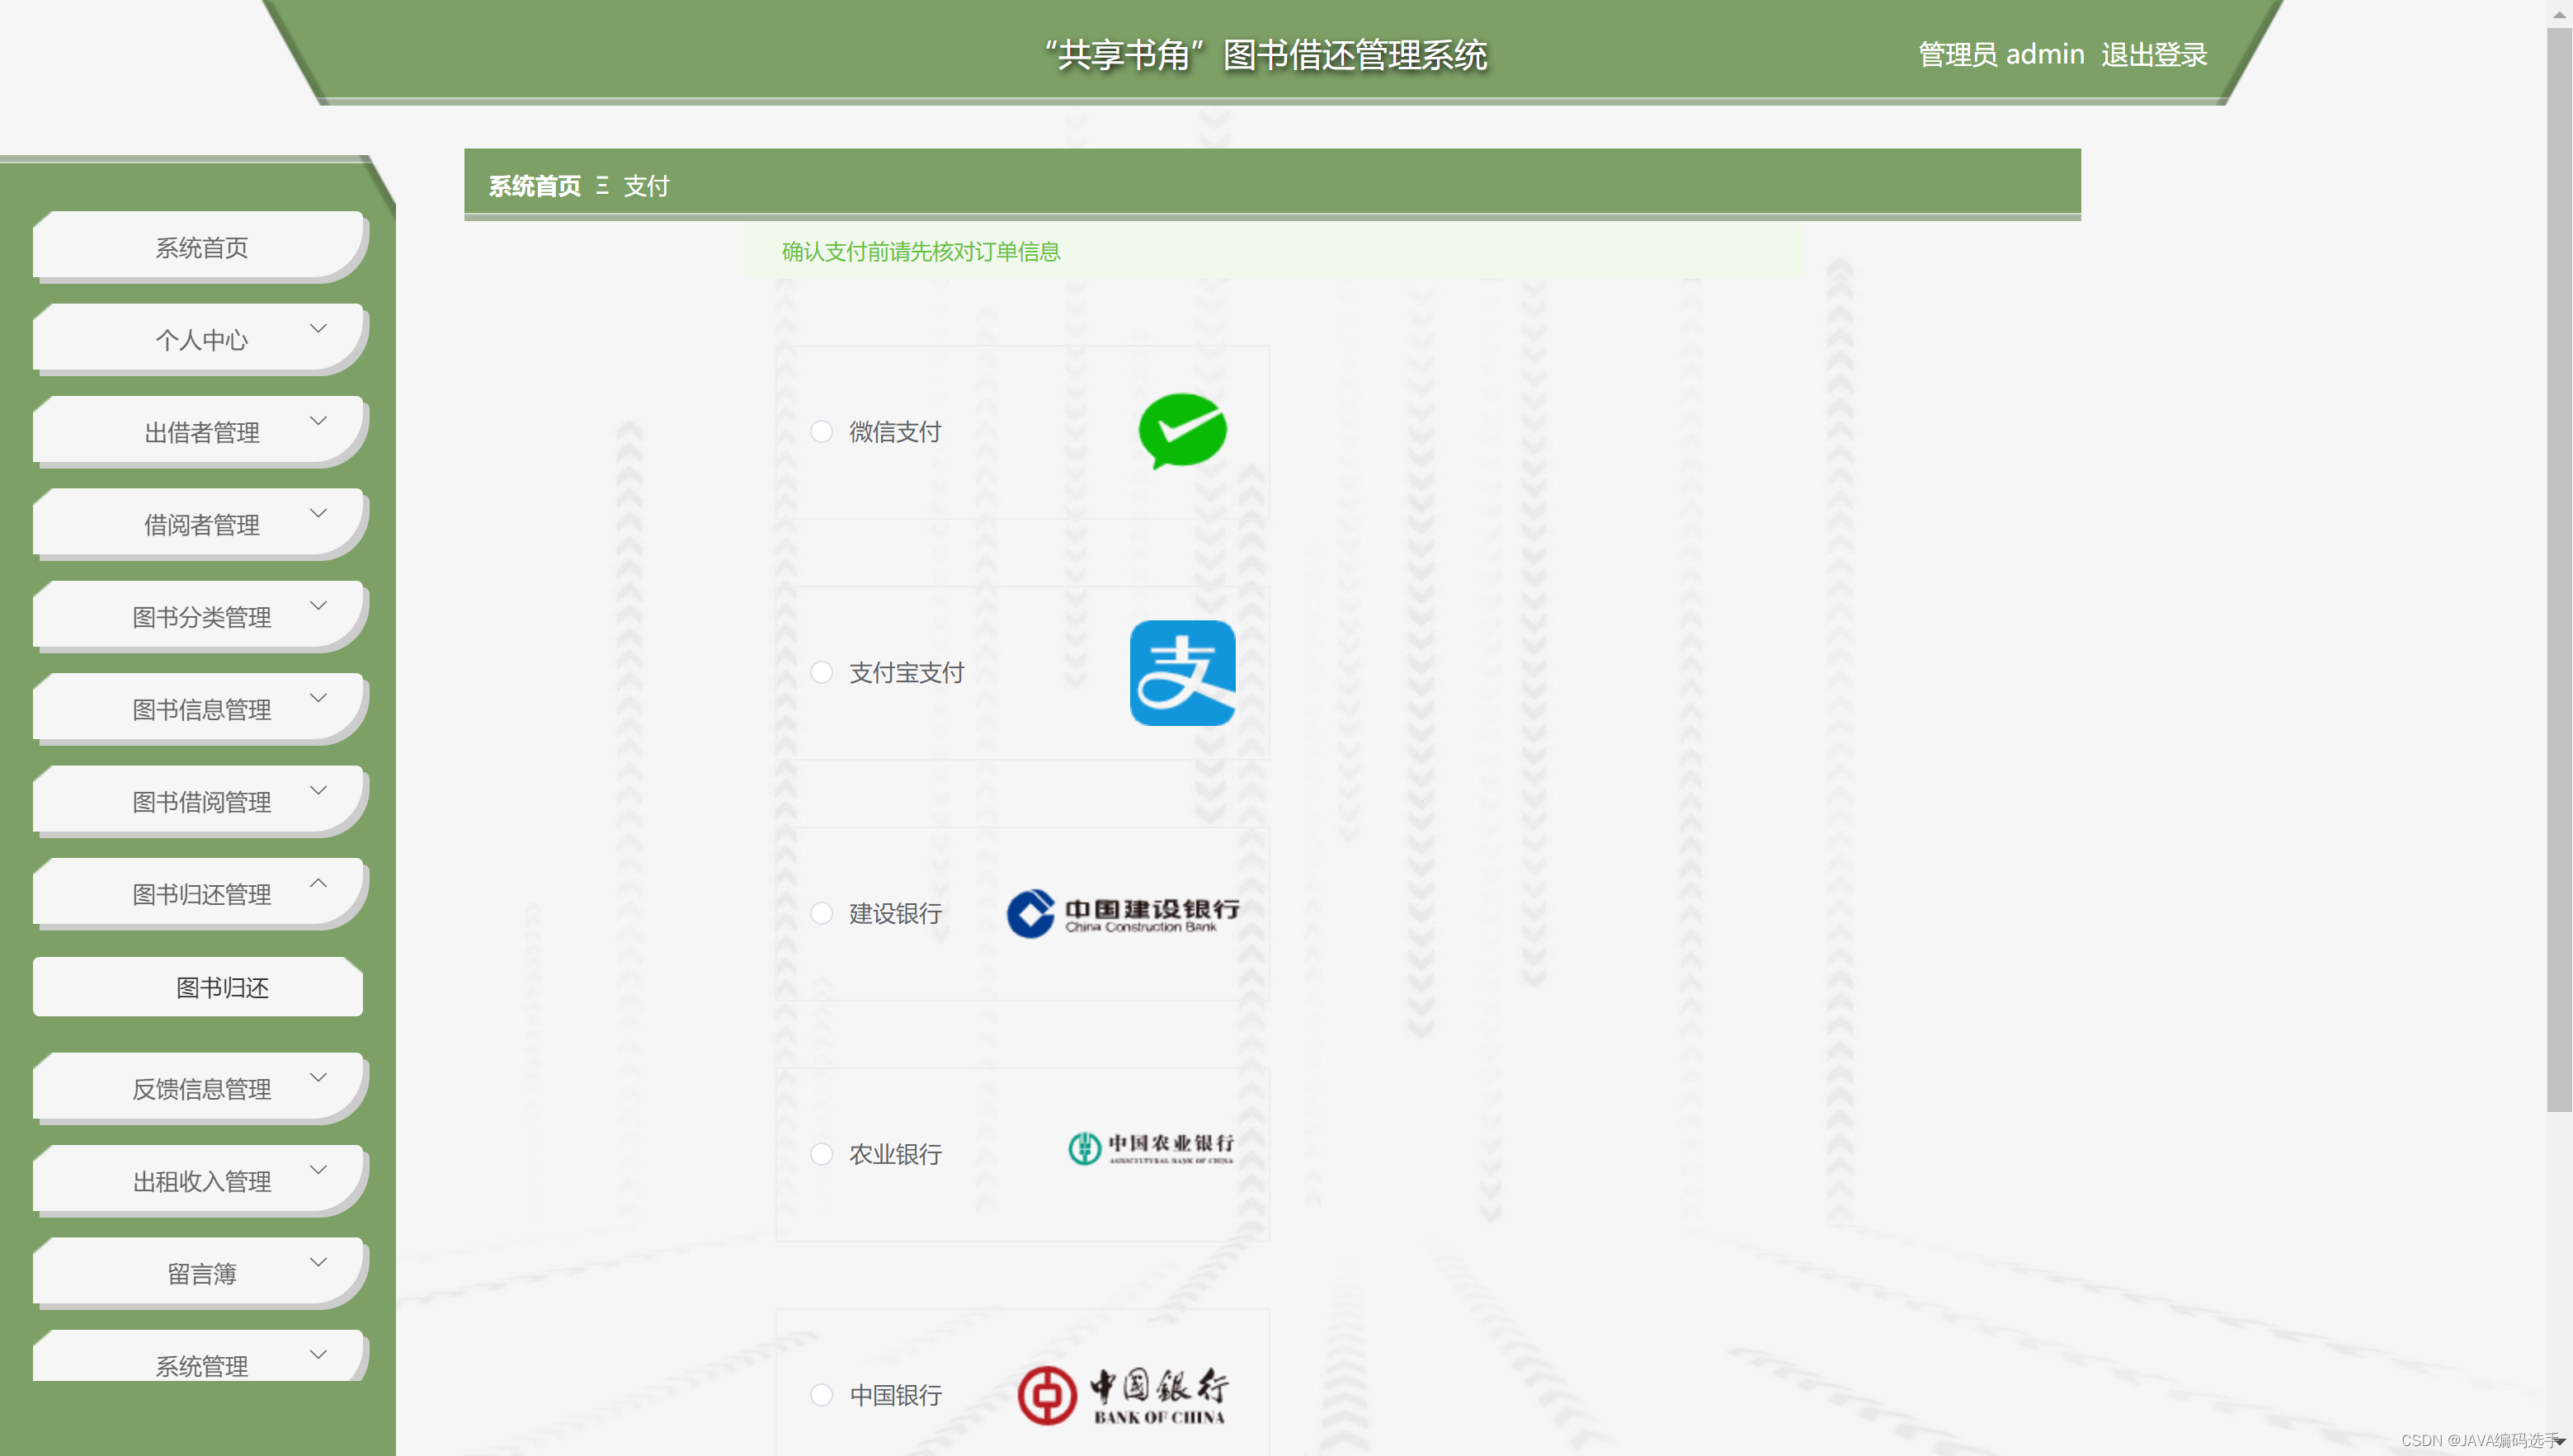
Task: Expand the 图书信息管理 chevron
Action: (x=318, y=698)
